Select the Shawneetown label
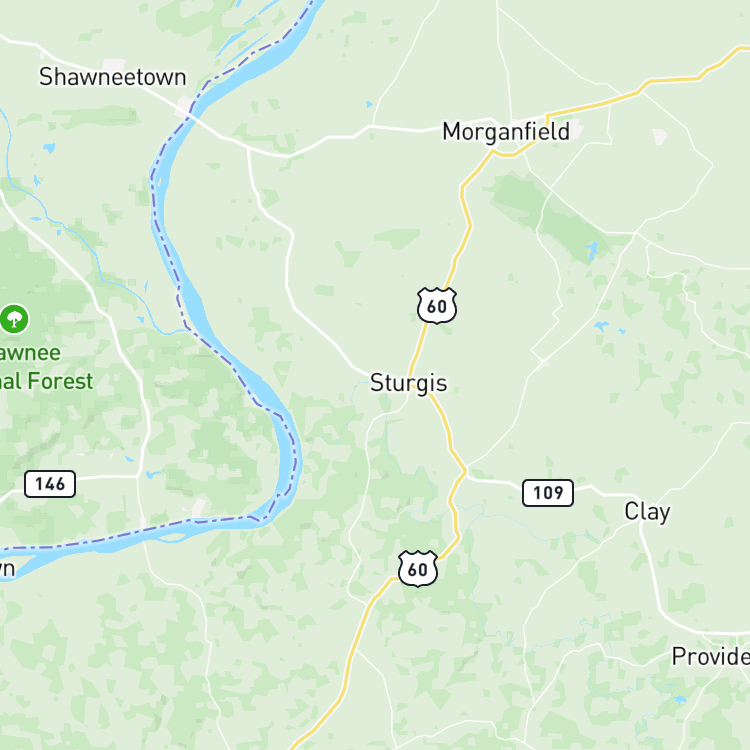 point(113,77)
